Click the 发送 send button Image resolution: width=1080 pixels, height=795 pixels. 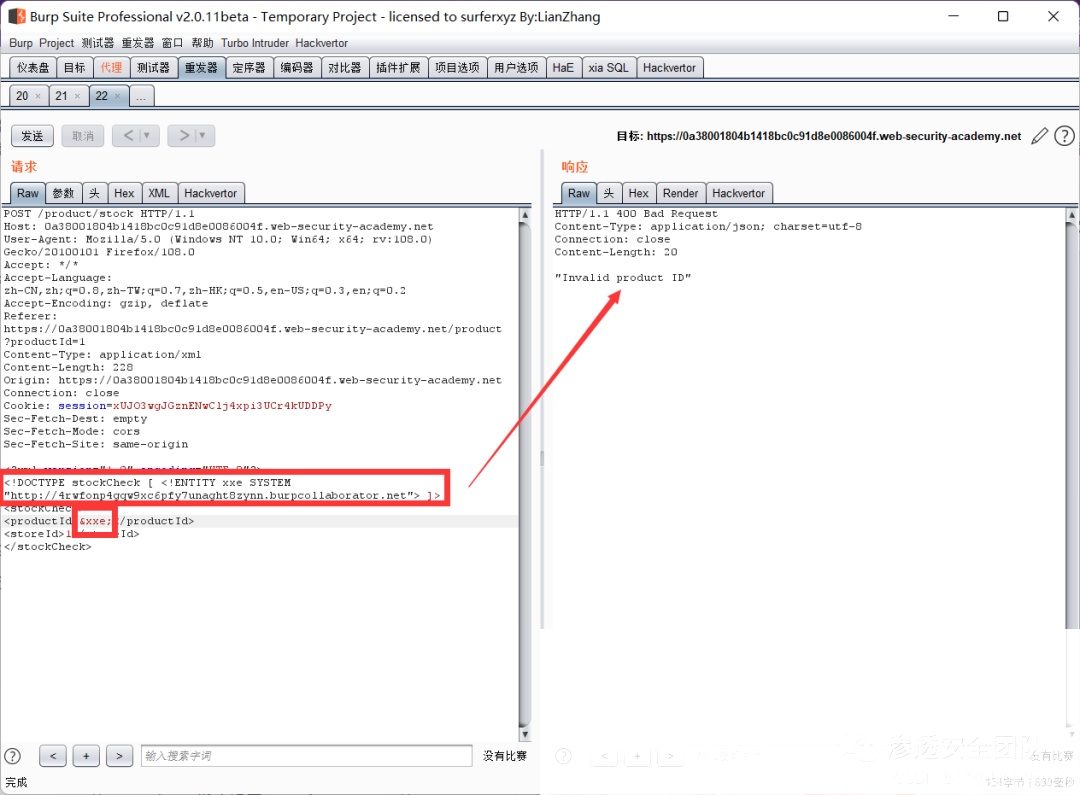tap(32, 136)
